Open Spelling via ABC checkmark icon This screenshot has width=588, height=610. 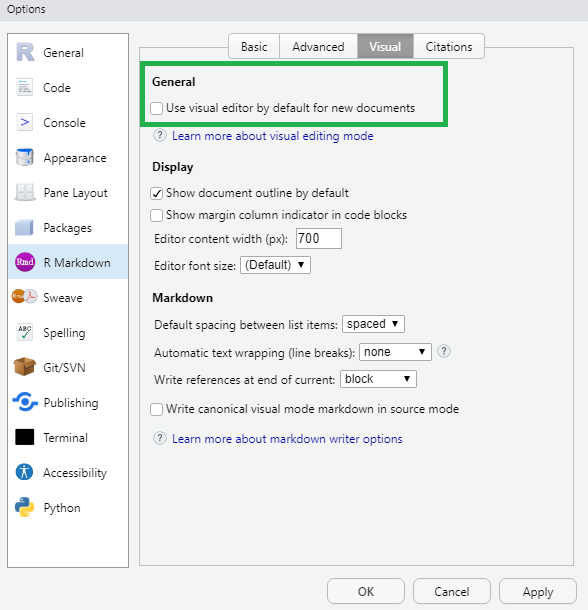(x=25, y=333)
